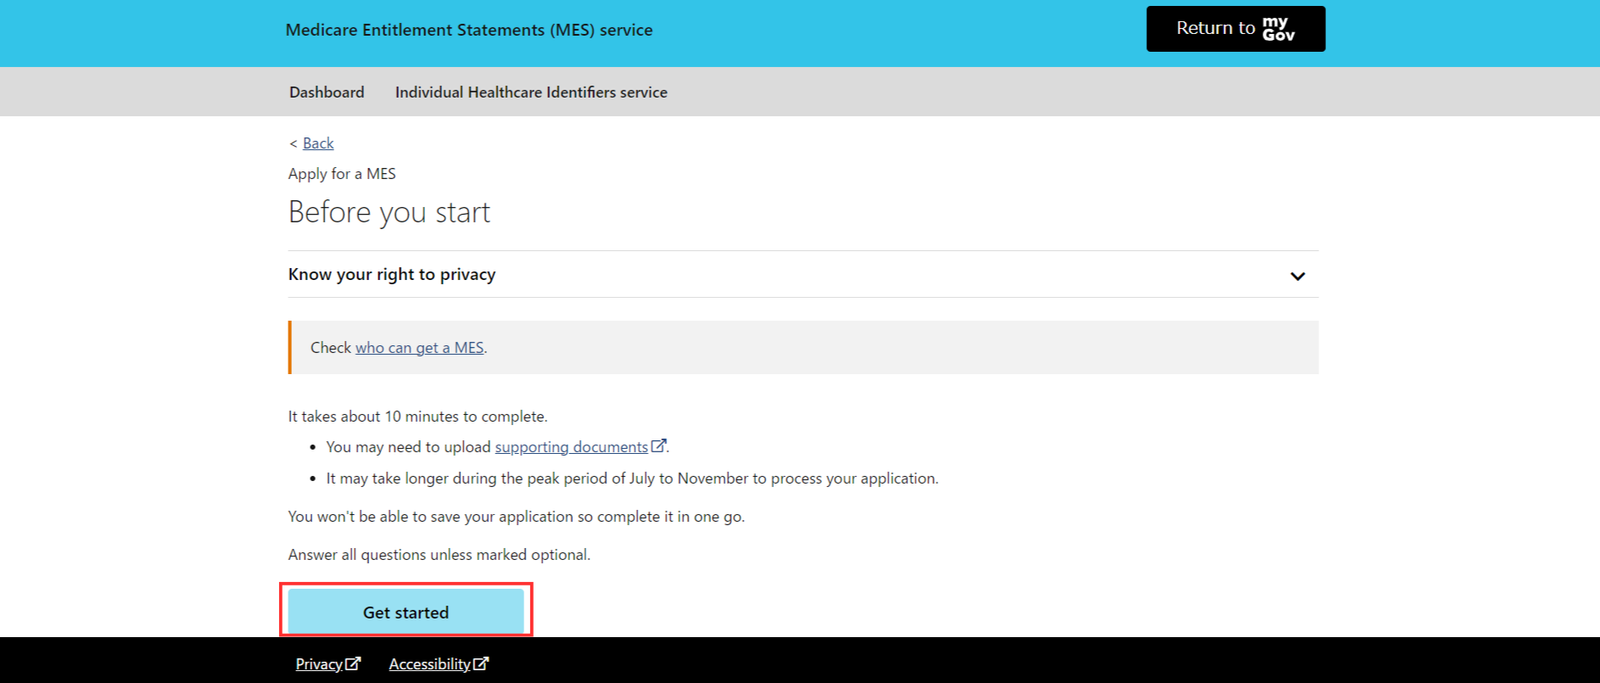Go back using the Back link
The height and width of the screenshot is (683, 1600).
[318, 143]
